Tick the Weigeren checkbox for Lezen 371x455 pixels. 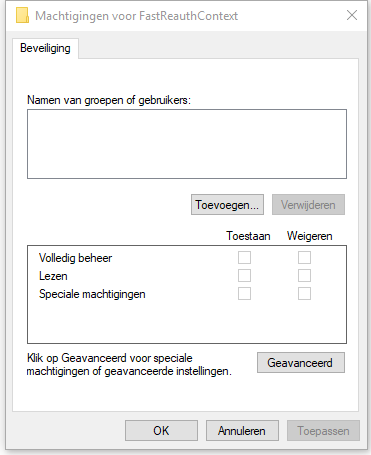pos(304,276)
